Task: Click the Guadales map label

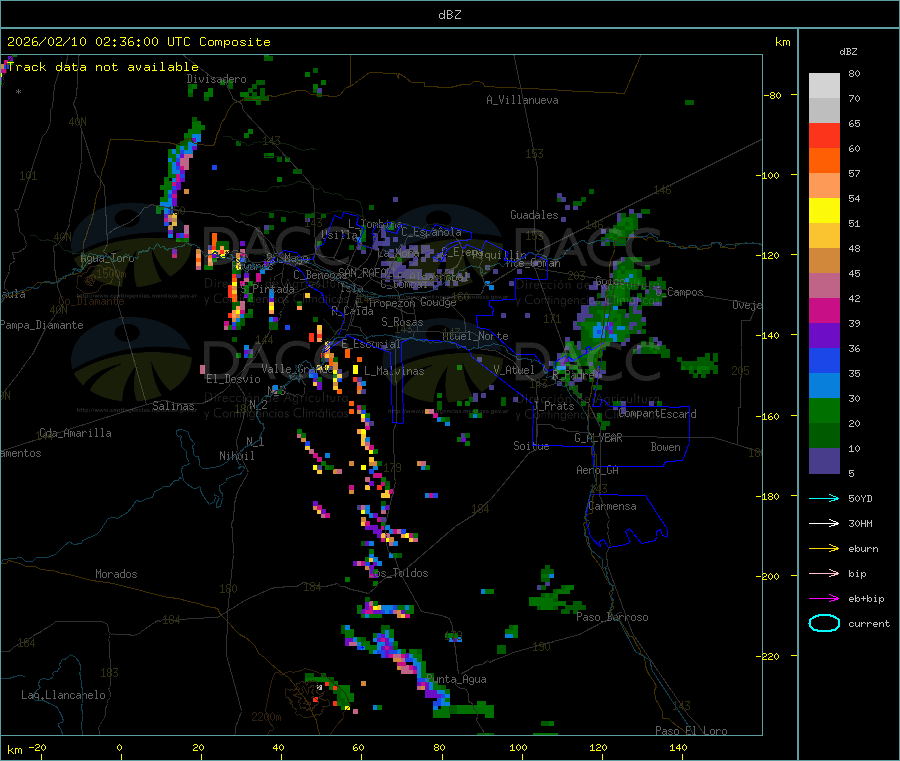Action: point(534,215)
